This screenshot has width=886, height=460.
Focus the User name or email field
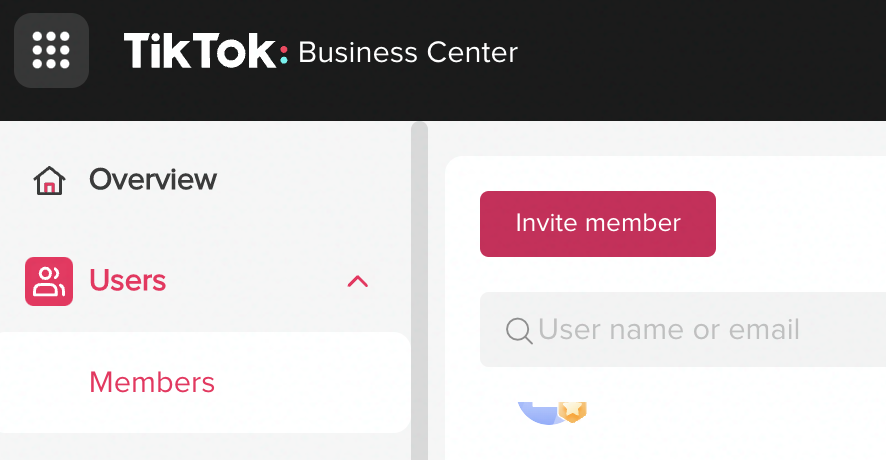pyautogui.click(x=668, y=330)
